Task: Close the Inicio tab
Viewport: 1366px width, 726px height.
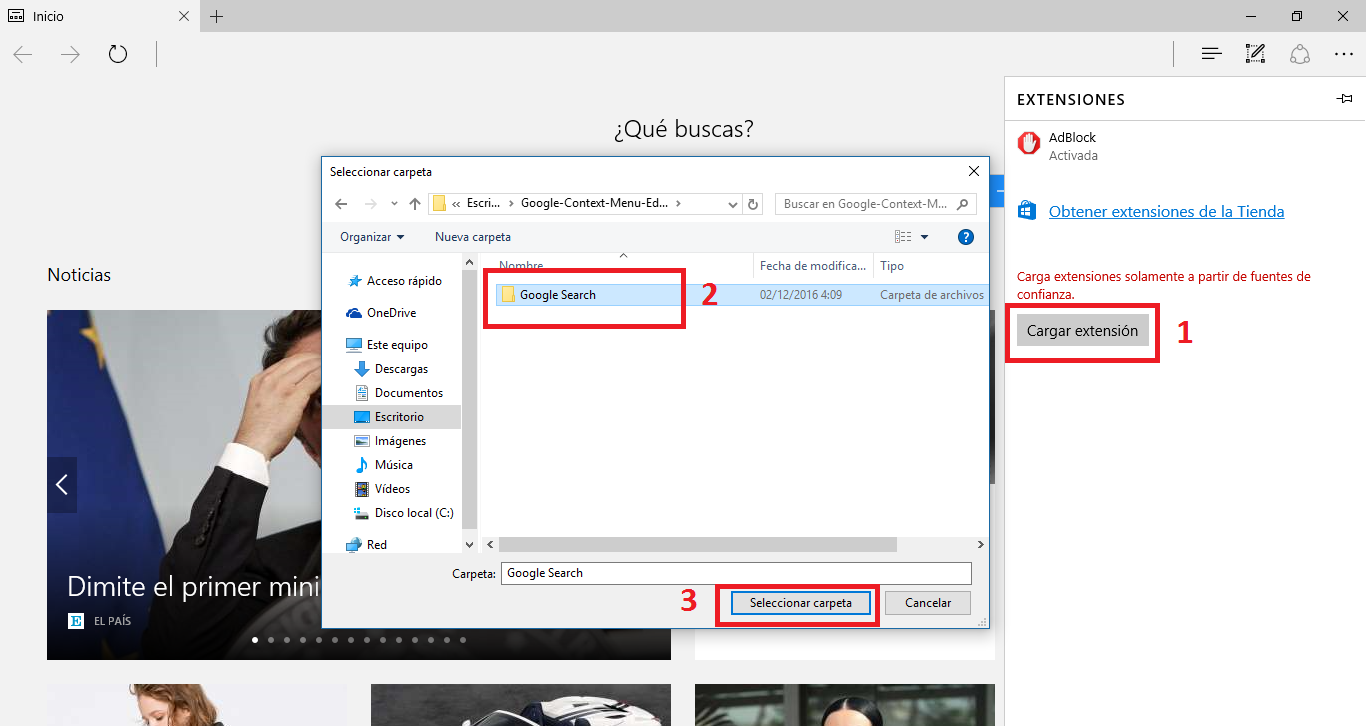Action: [184, 16]
